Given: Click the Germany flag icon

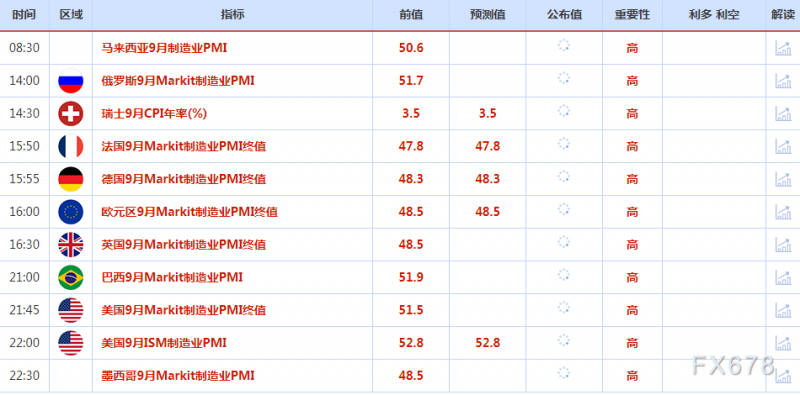Looking at the screenshot, I should coord(70,179).
